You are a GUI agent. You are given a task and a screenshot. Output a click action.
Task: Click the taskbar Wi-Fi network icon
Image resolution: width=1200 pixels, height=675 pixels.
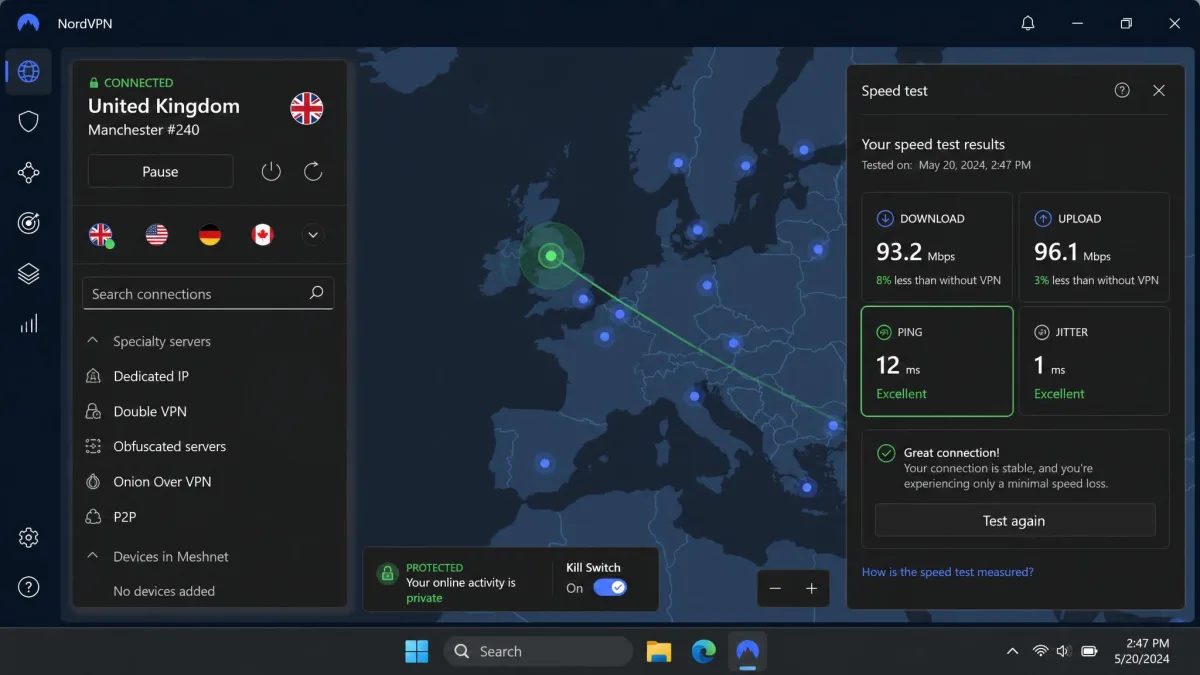click(1040, 651)
